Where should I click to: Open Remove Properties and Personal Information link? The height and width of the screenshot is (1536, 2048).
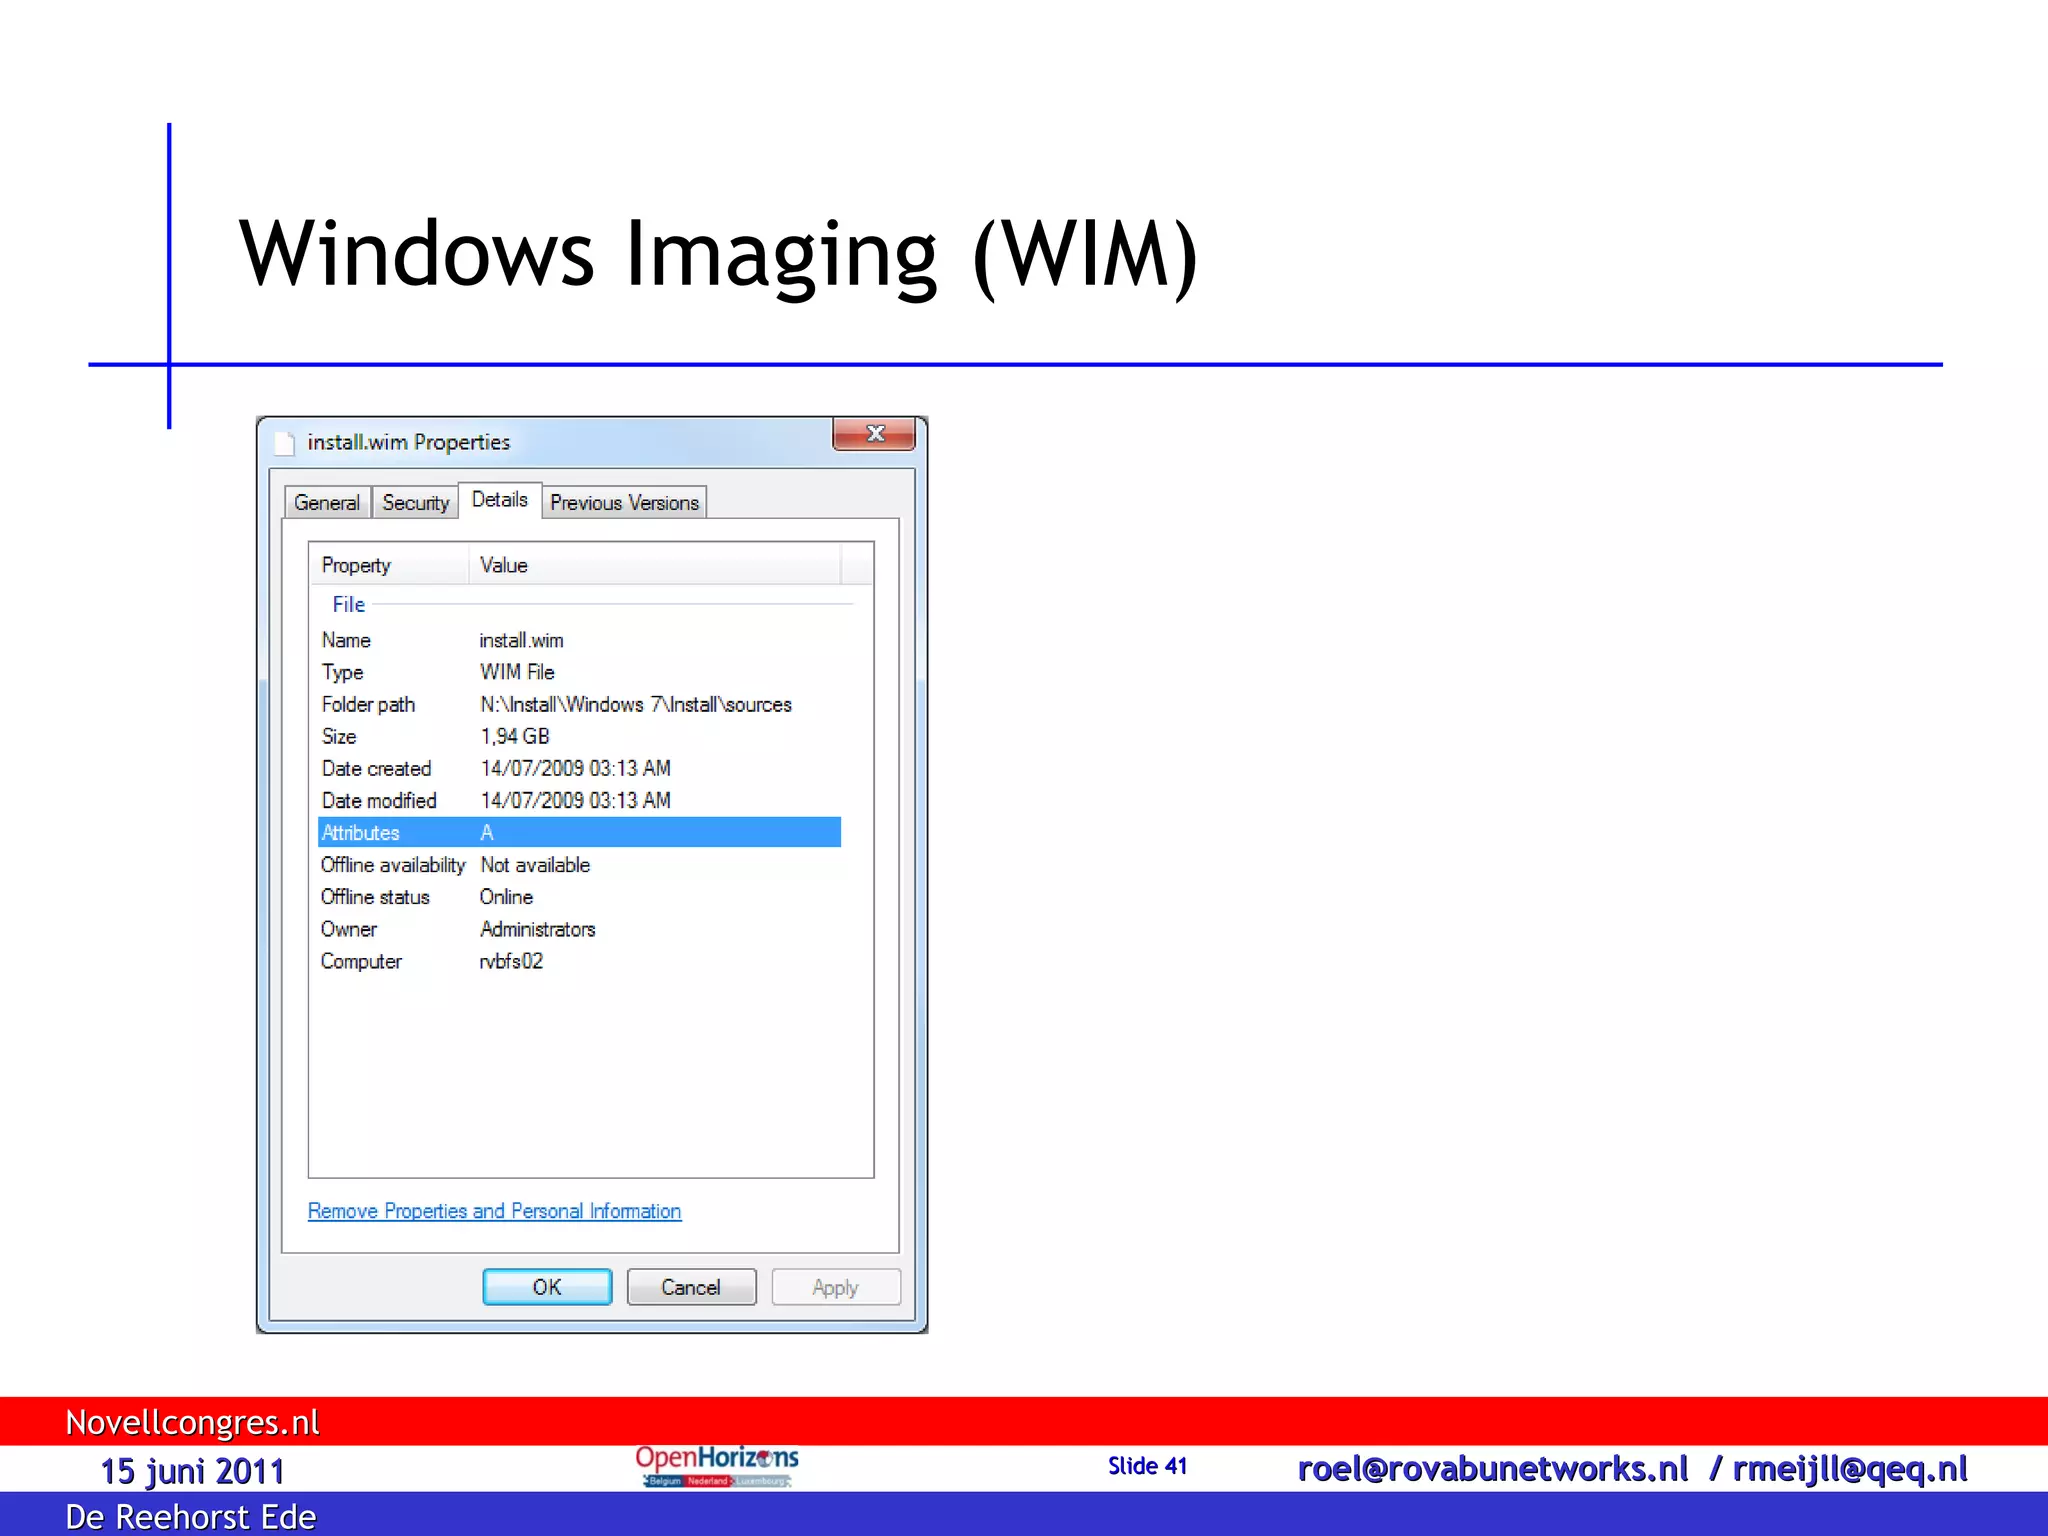pyautogui.click(x=494, y=1211)
